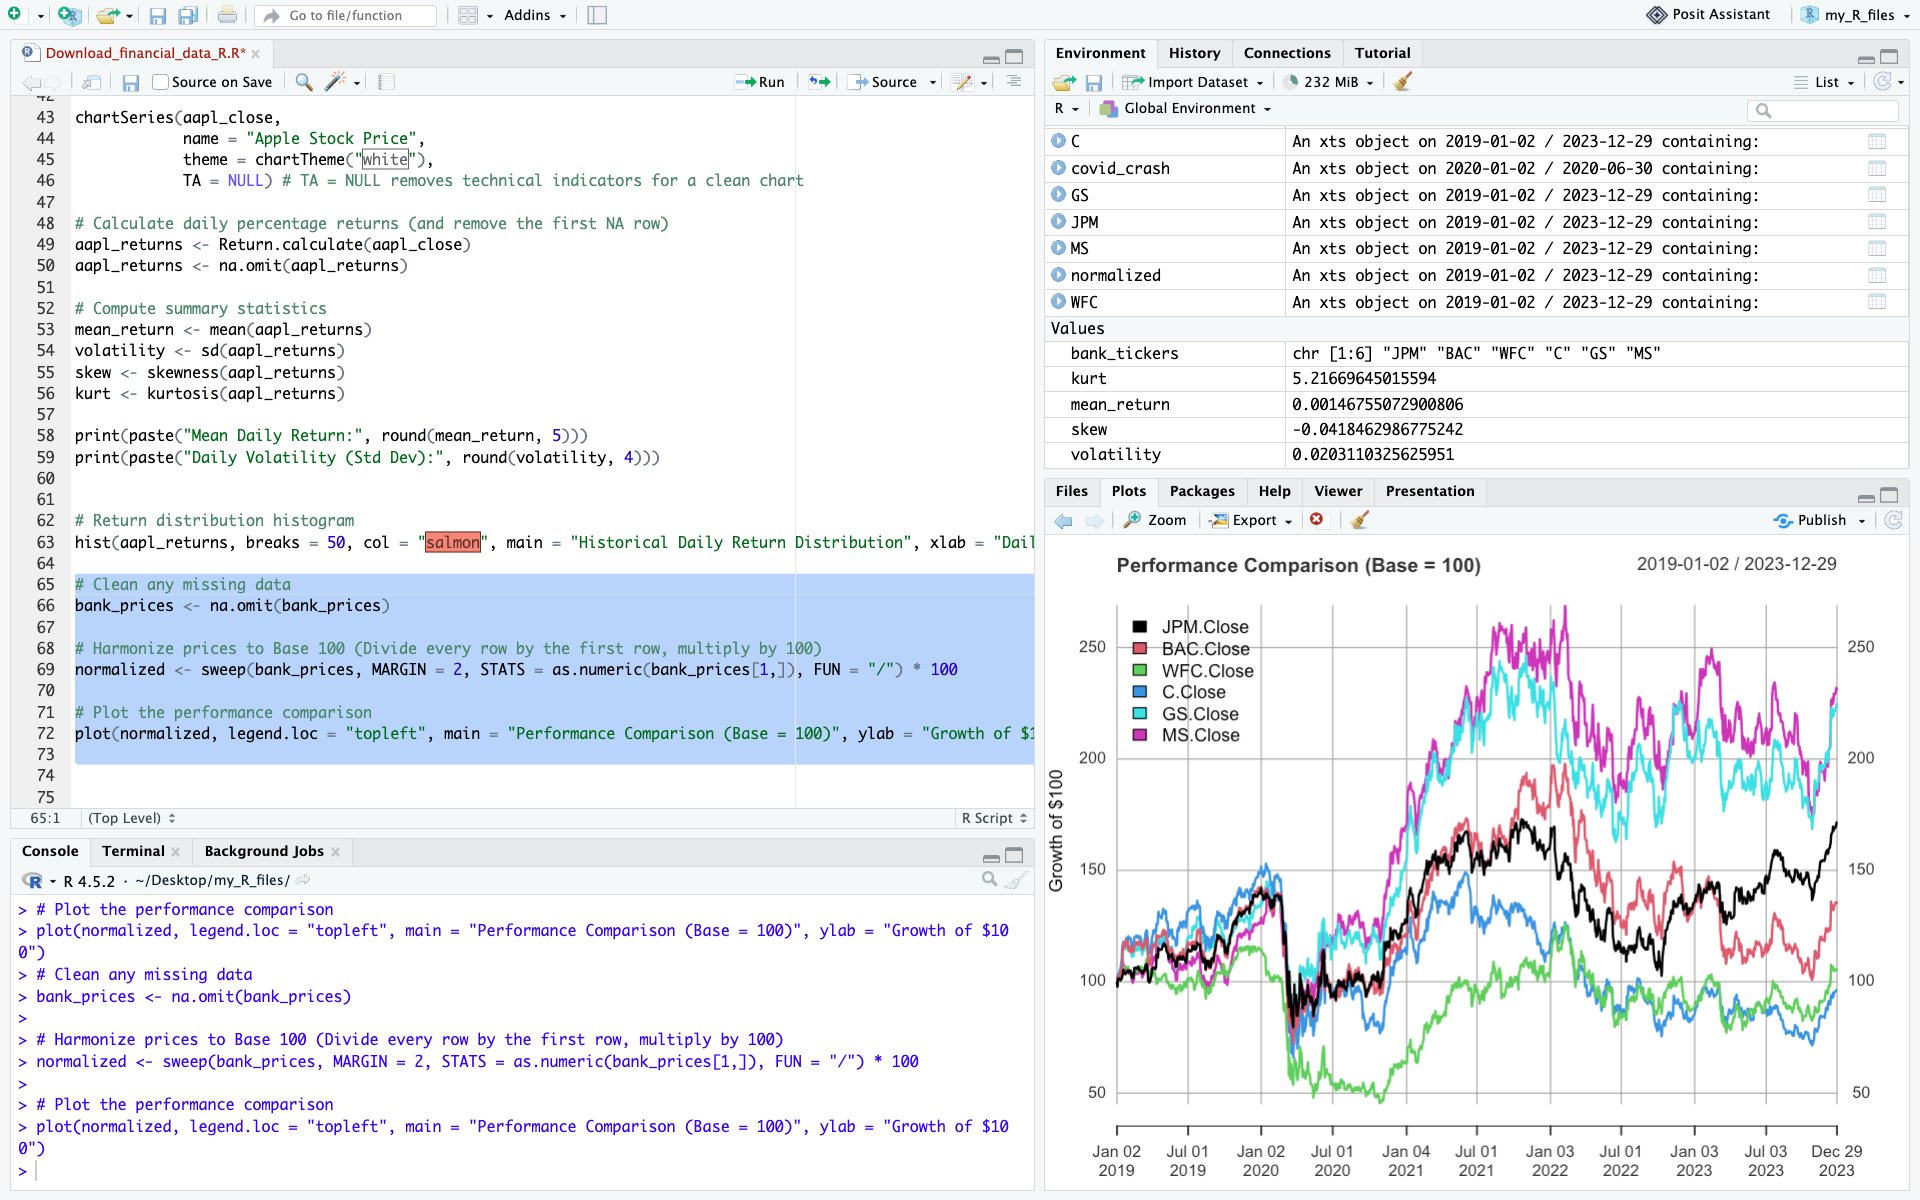The width and height of the screenshot is (1920, 1200).
Task: Toggle Source on Save checkbox
Action: coord(160,82)
